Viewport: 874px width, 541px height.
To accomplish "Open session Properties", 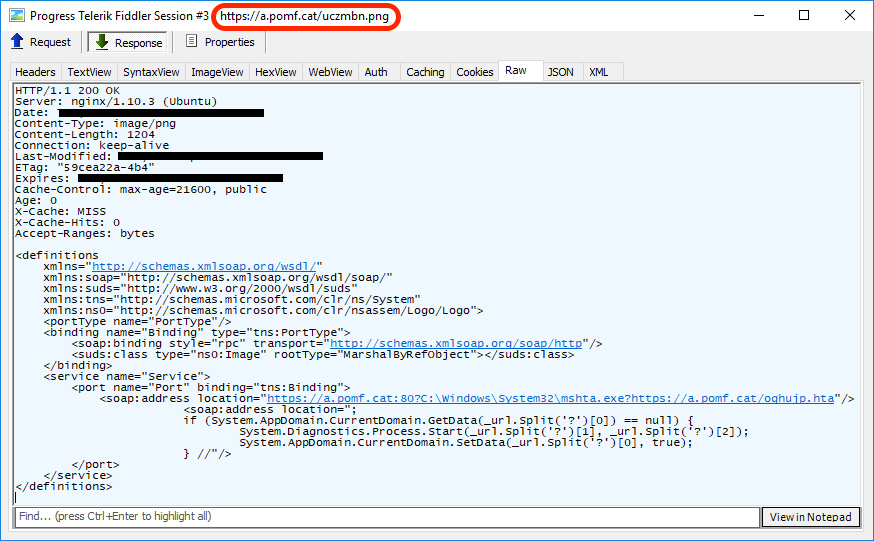I will pos(220,42).
